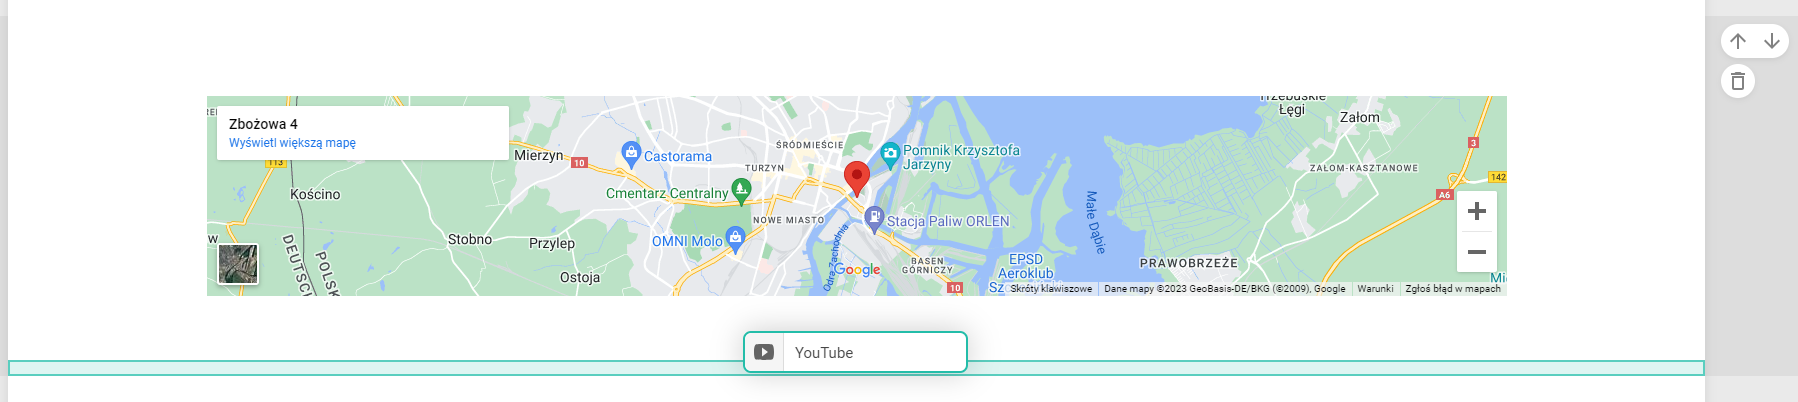Zoom in on the map

(1477, 211)
